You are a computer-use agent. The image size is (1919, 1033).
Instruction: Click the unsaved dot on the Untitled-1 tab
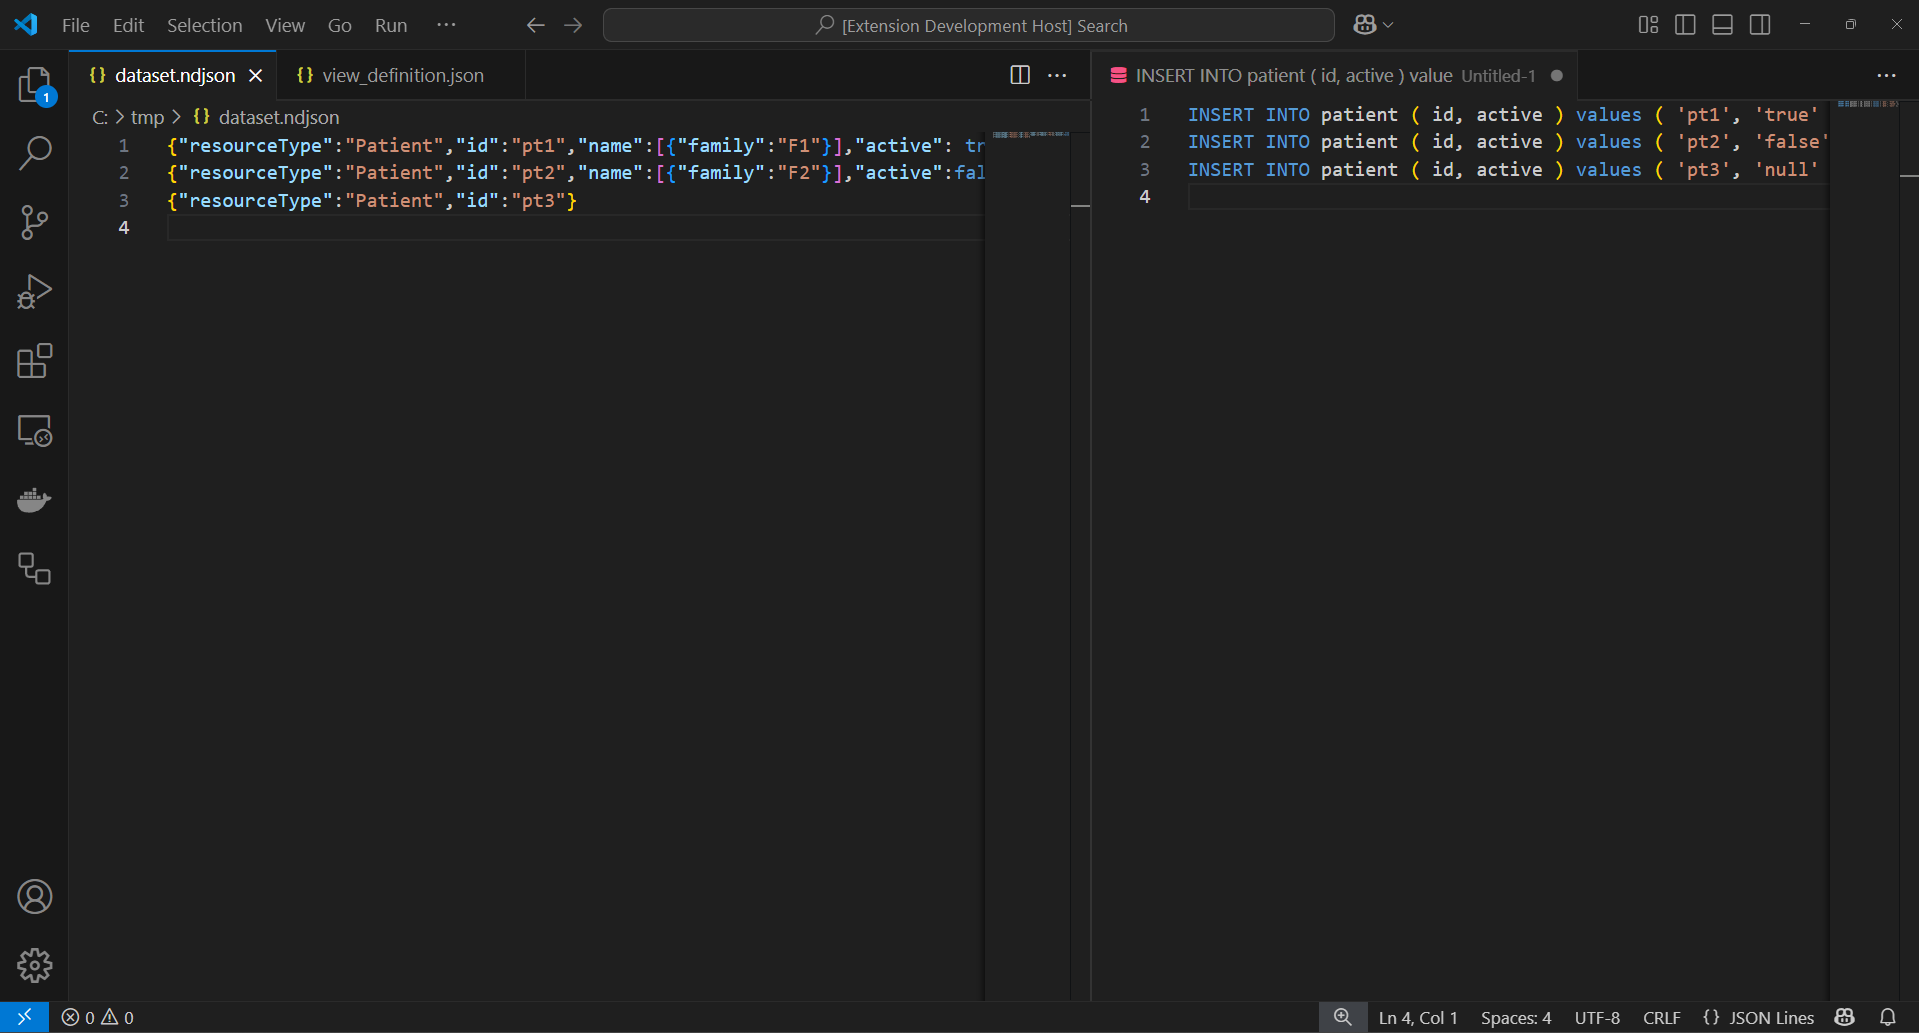(x=1557, y=75)
